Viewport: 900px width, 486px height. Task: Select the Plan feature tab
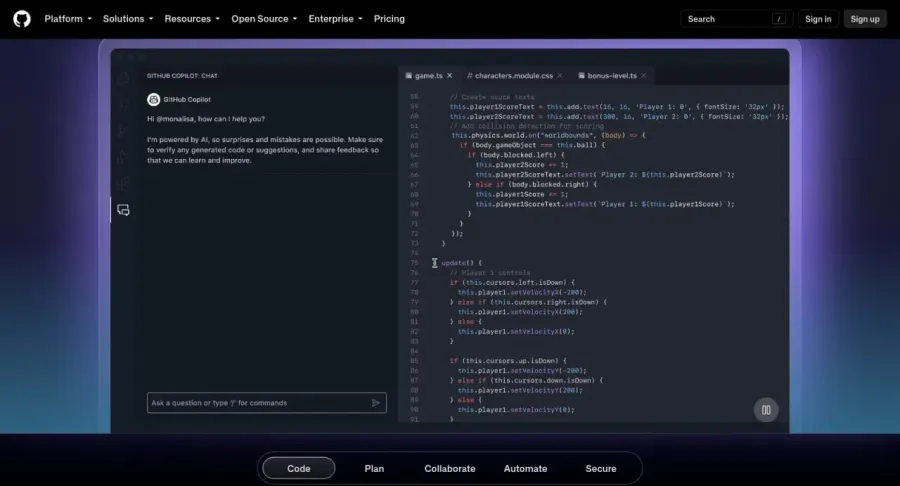tap(374, 468)
